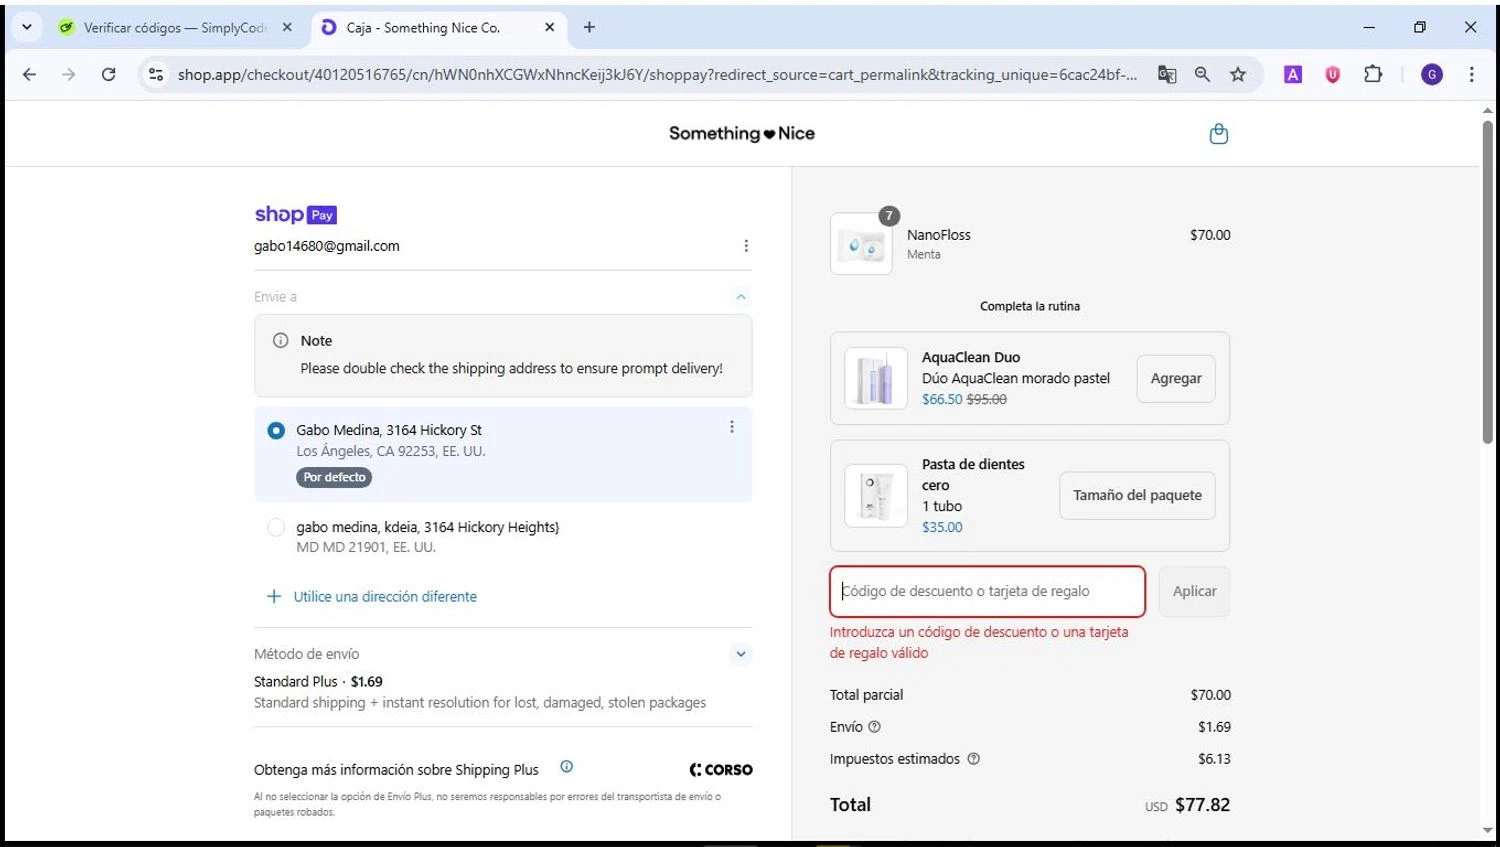Click the Something Nice store logo
1500x847 pixels.
[x=742, y=133]
